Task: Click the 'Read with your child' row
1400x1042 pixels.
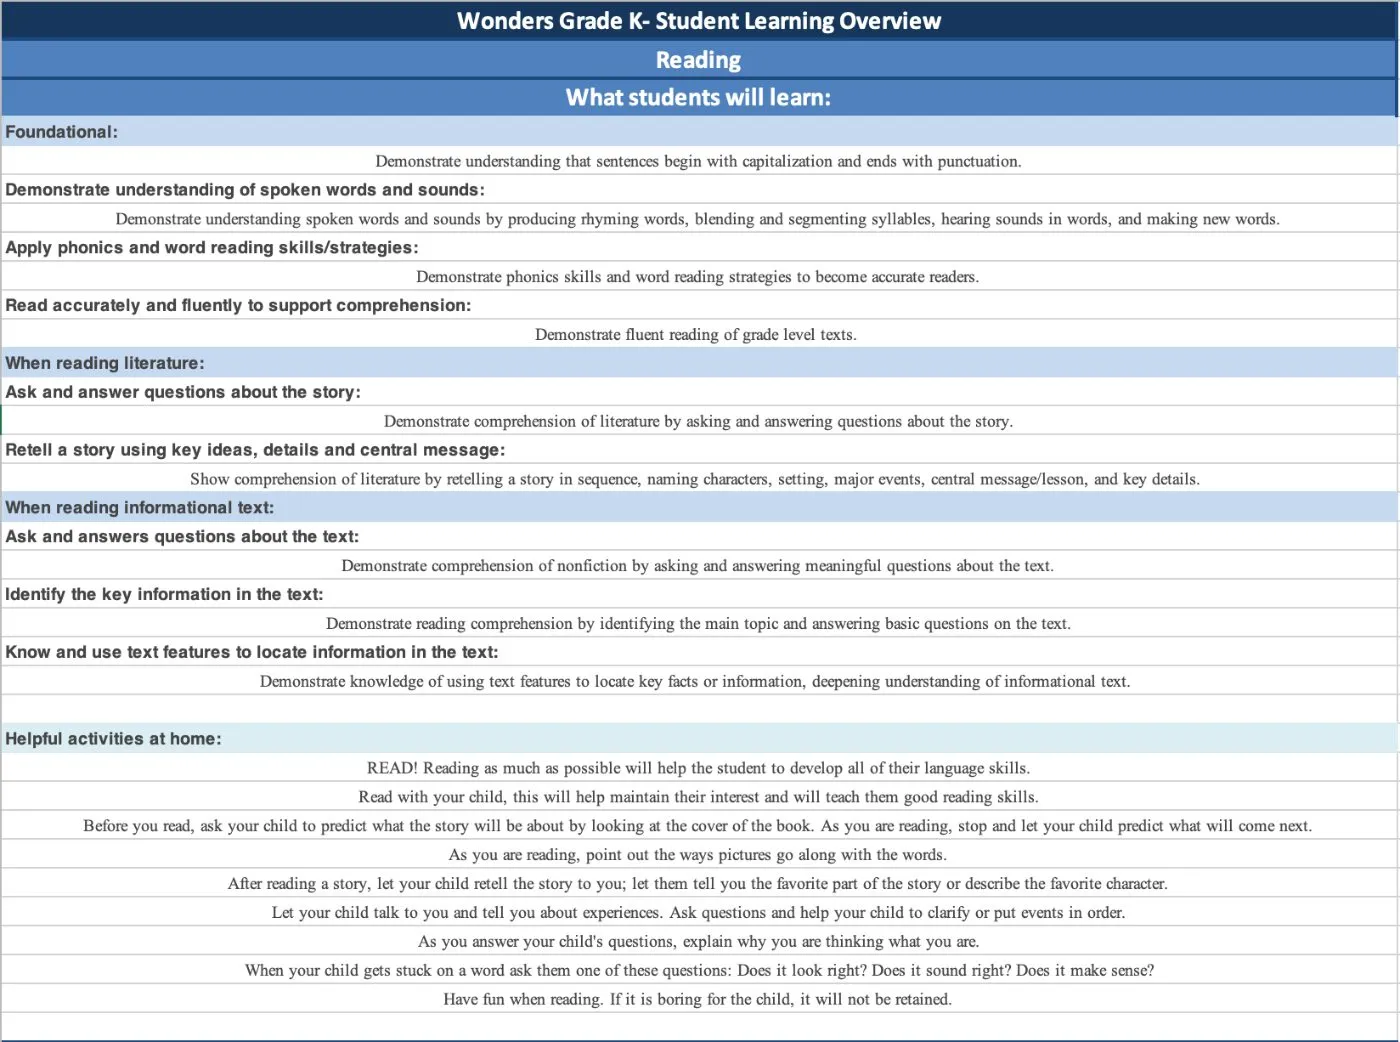Action: click(699, 797)
